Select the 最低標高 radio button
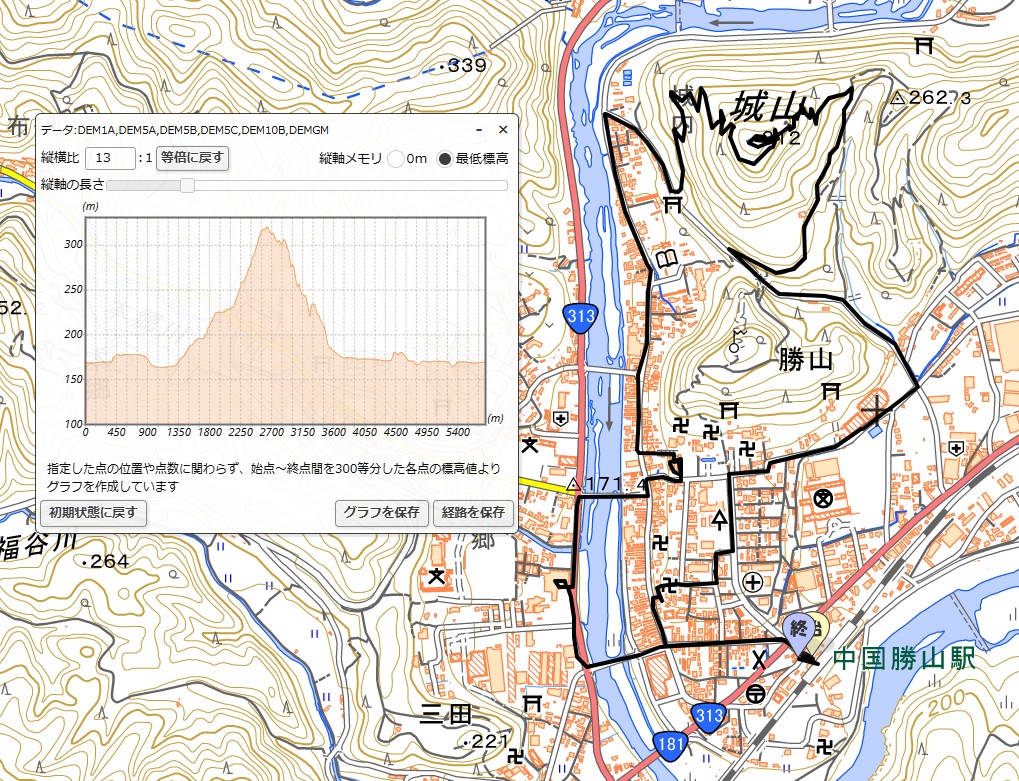This screenshot has width=1019, height=781. point(445,158)
